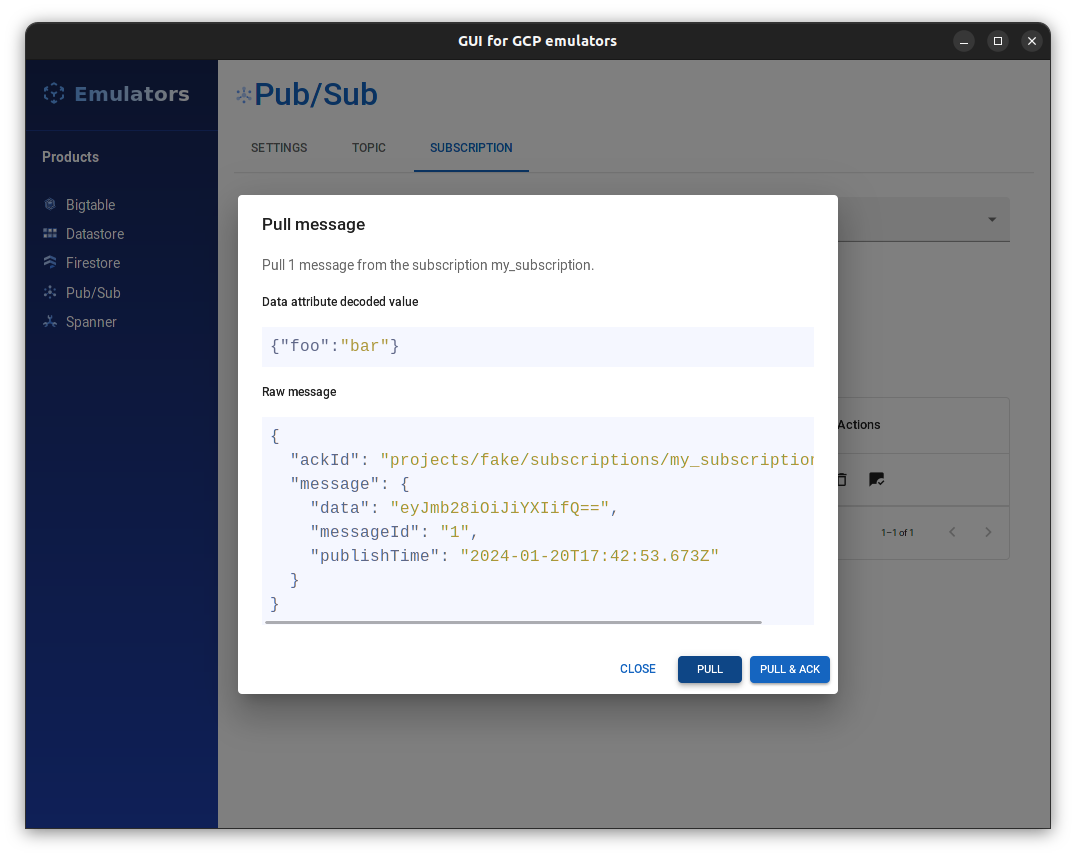Select the Subscription tab
Screen dimensions: 1076x857
471,148
